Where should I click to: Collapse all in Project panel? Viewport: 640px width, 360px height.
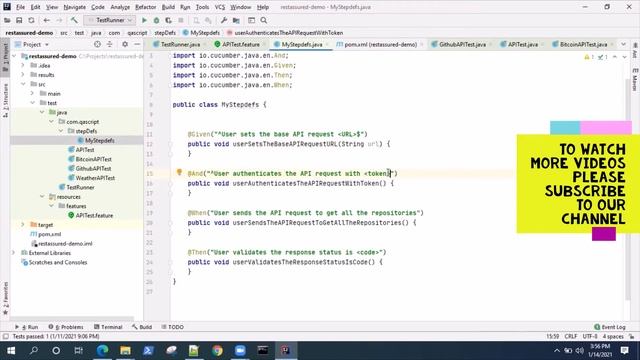pos(109,44)
